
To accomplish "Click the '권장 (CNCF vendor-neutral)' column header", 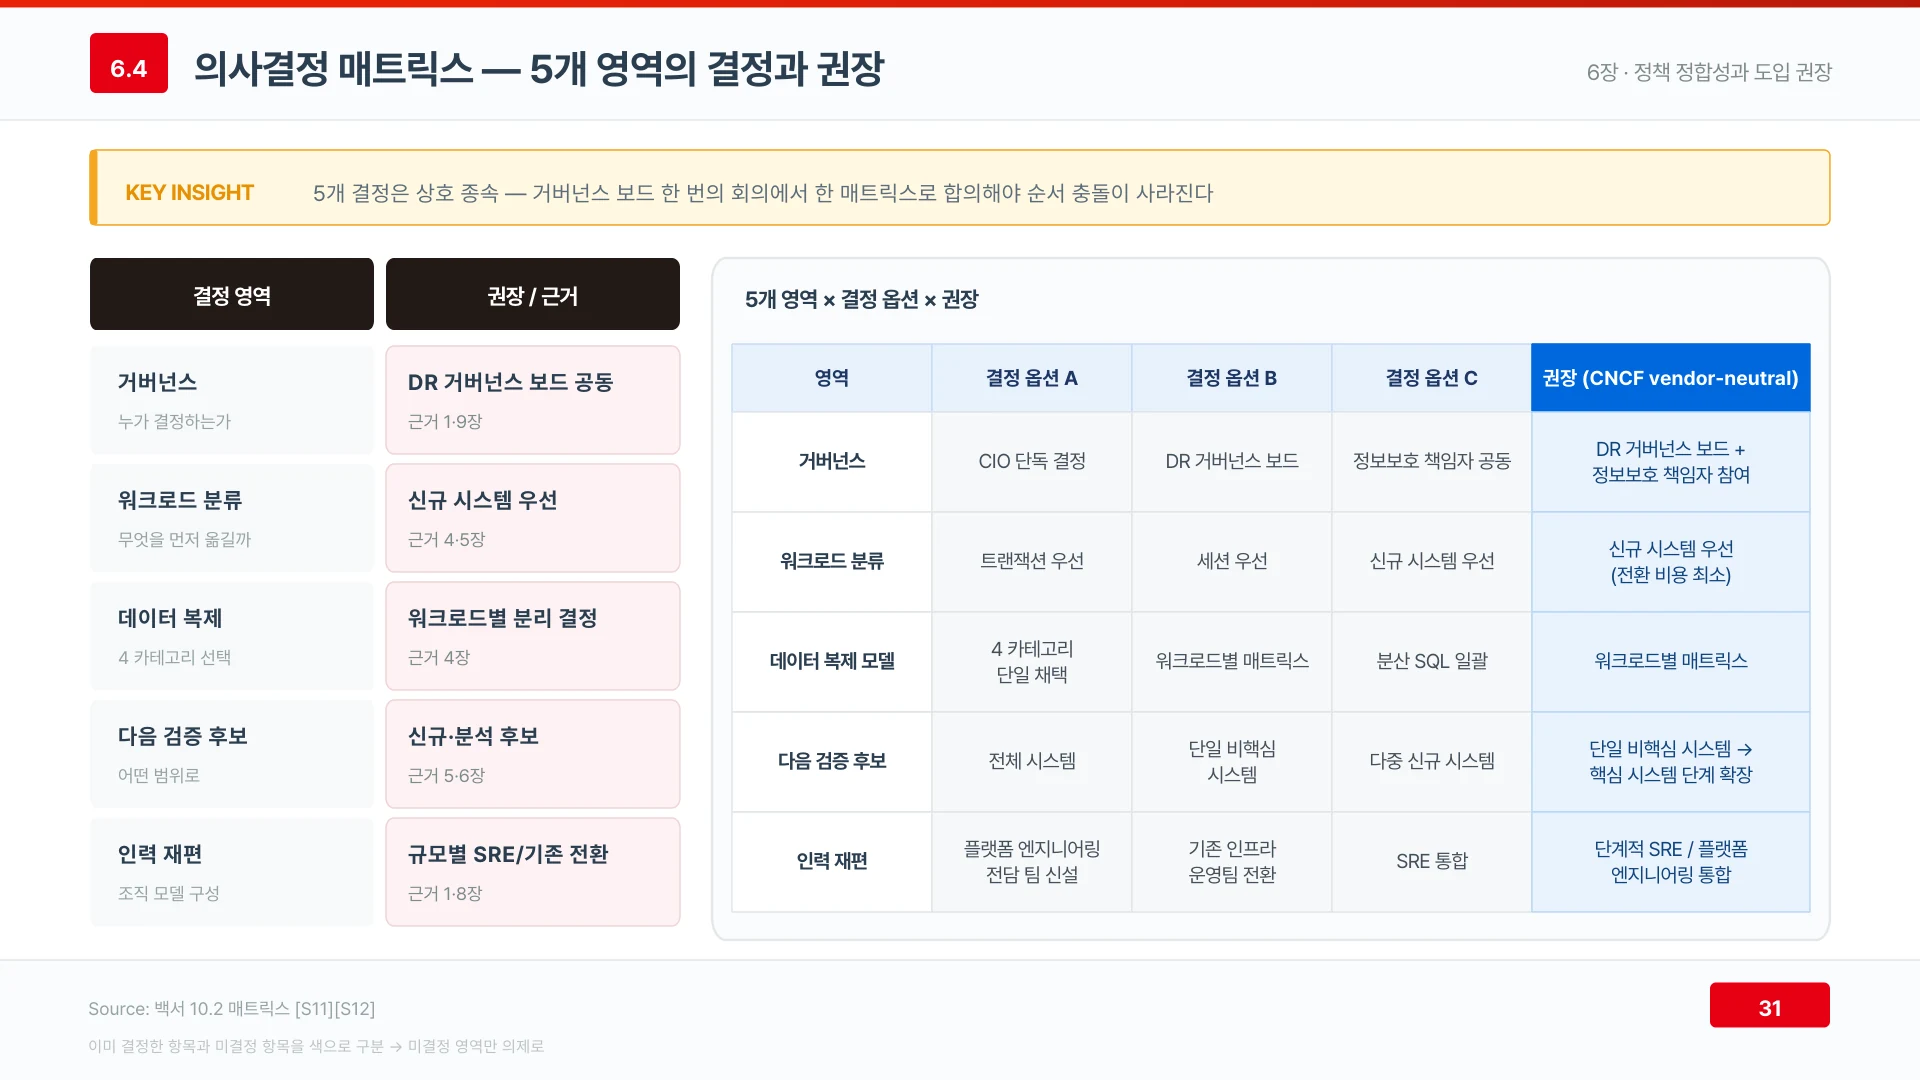I will (x=1671, y=378).
